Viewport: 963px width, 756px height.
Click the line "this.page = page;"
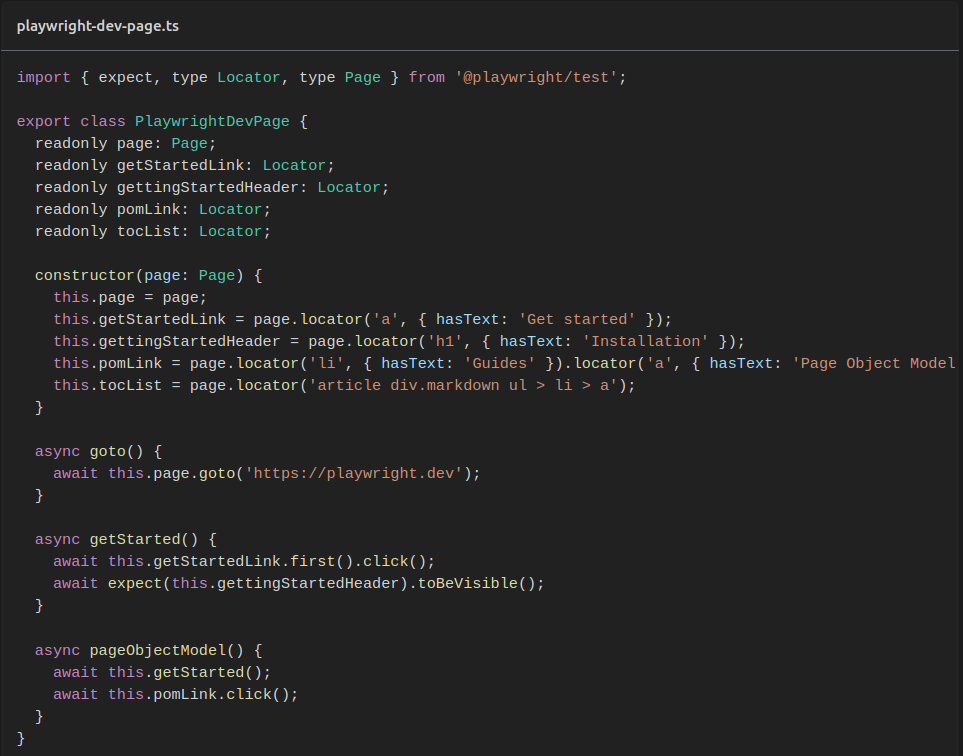pos(130,298)
